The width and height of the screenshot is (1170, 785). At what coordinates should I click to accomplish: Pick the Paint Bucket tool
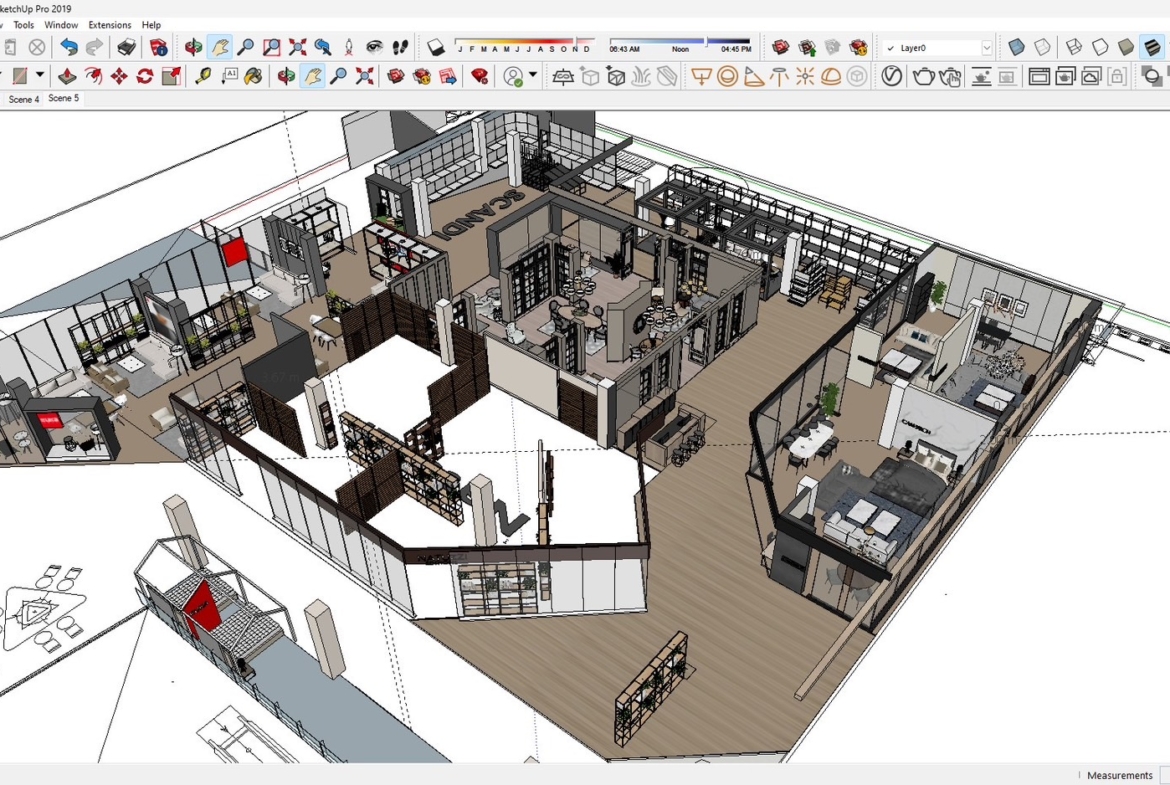coord(254,76)
